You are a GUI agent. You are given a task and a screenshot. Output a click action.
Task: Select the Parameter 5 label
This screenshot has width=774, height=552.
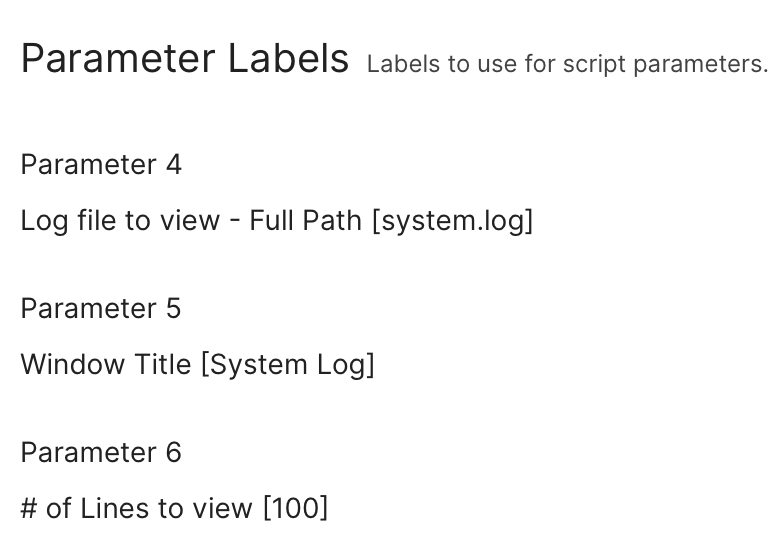(x=101, y=309)
